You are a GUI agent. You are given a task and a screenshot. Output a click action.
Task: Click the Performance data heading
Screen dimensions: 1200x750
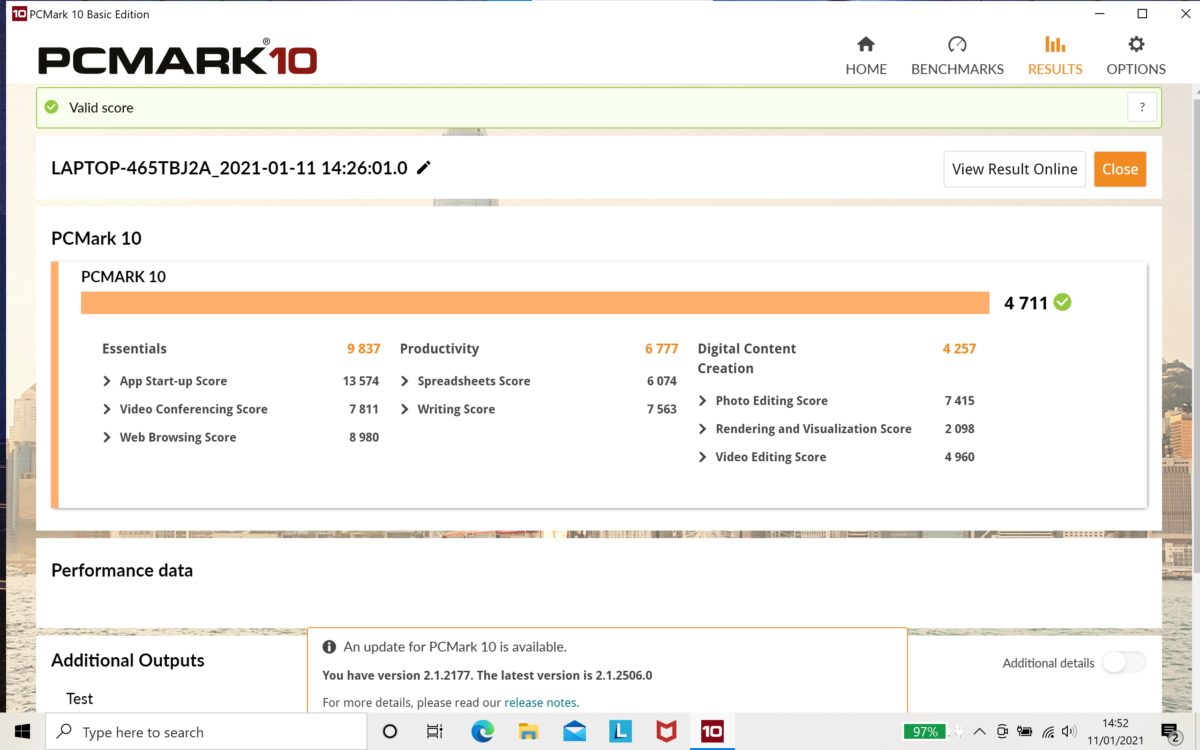click(x=122, y=570)
